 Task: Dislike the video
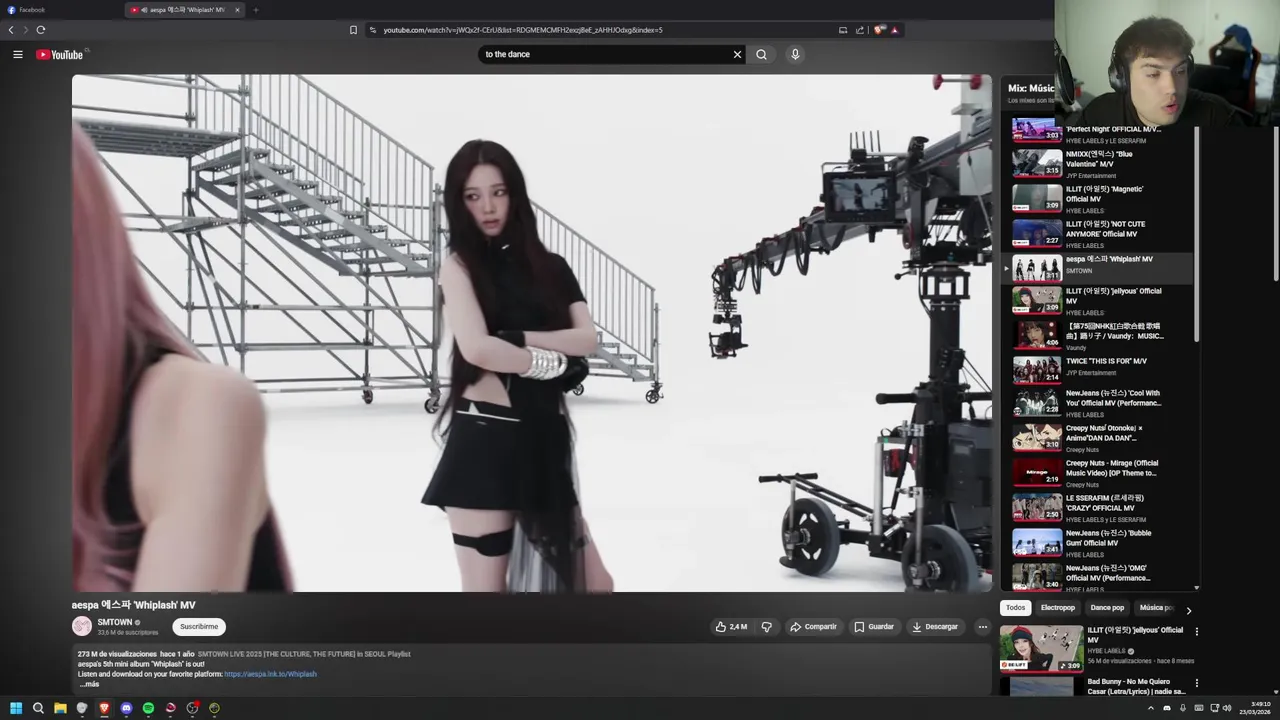click(766, 627)
